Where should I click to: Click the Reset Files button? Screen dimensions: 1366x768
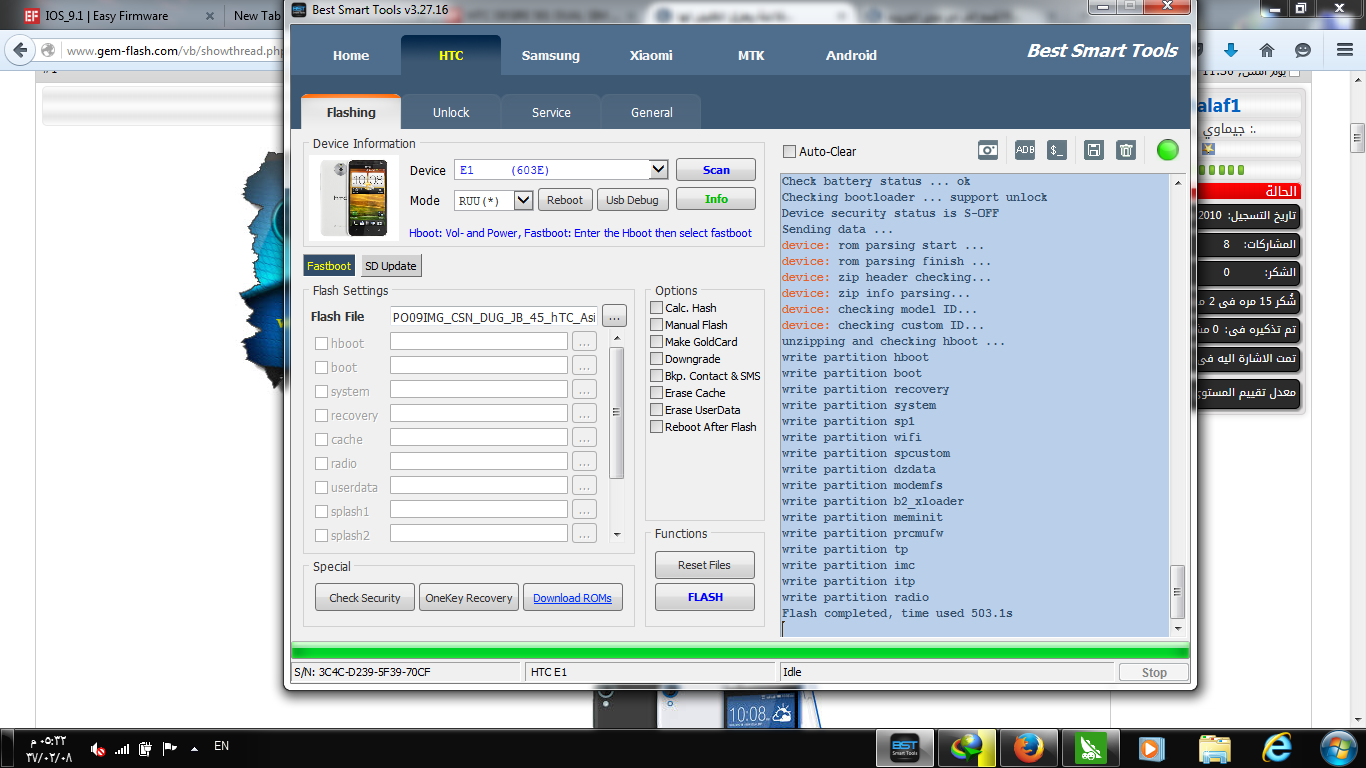tap(705, 565)
